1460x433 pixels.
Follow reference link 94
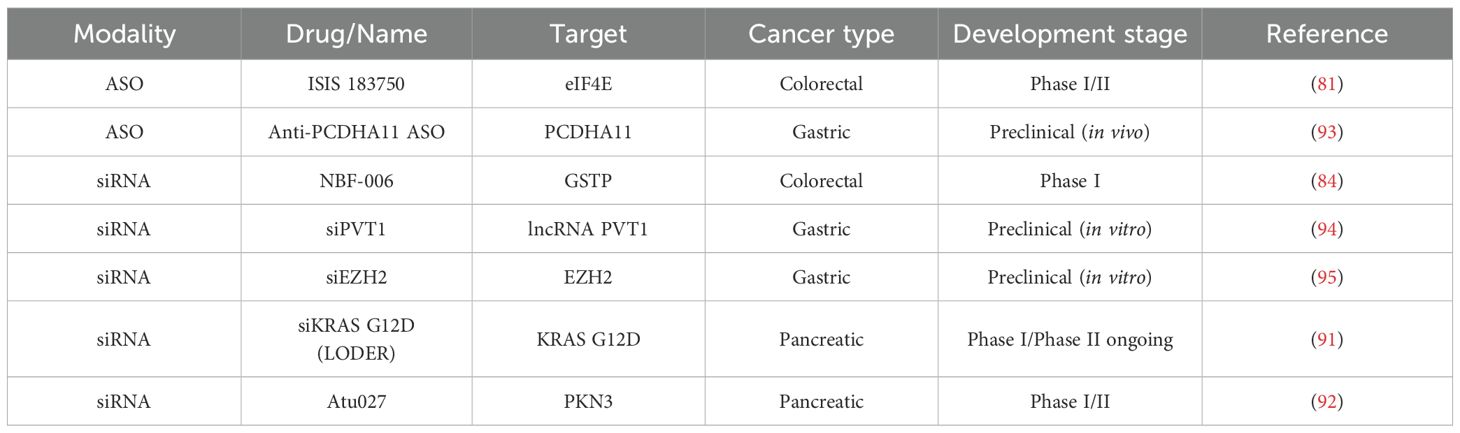[1327, 230]
